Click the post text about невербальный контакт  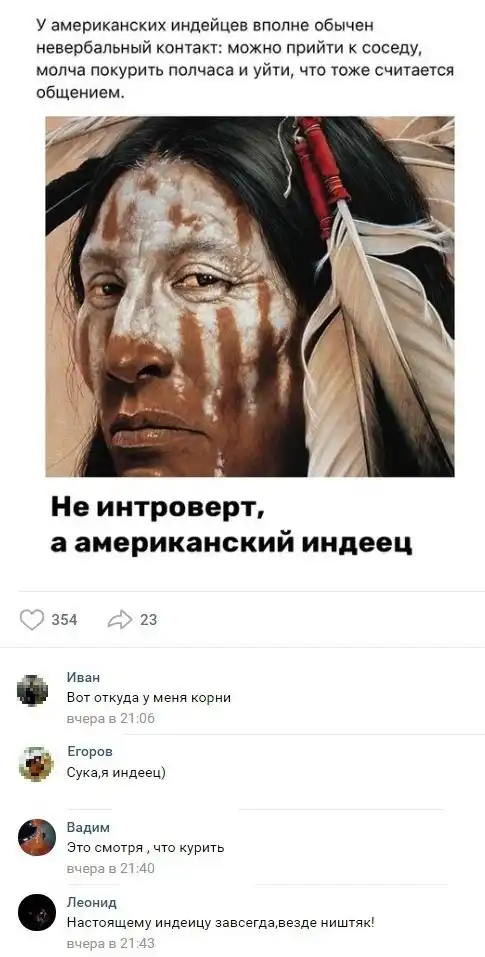pos(245,60)
